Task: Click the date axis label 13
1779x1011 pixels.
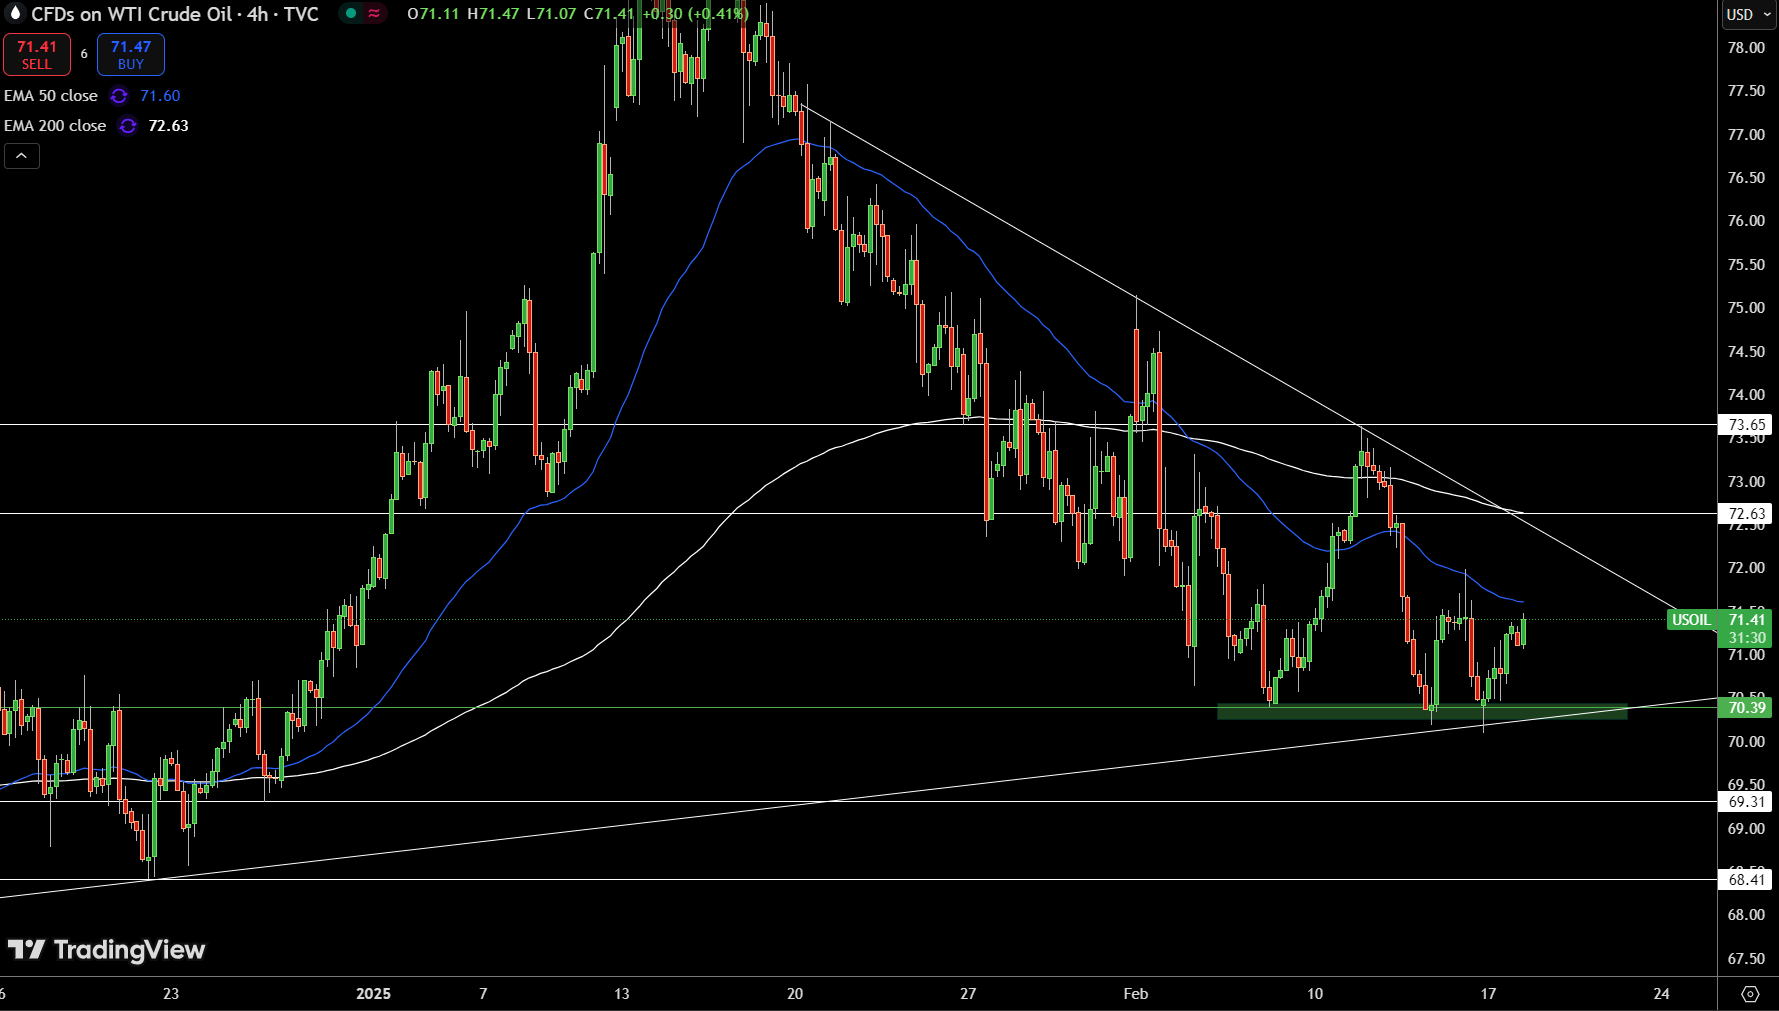Action: 622,994
